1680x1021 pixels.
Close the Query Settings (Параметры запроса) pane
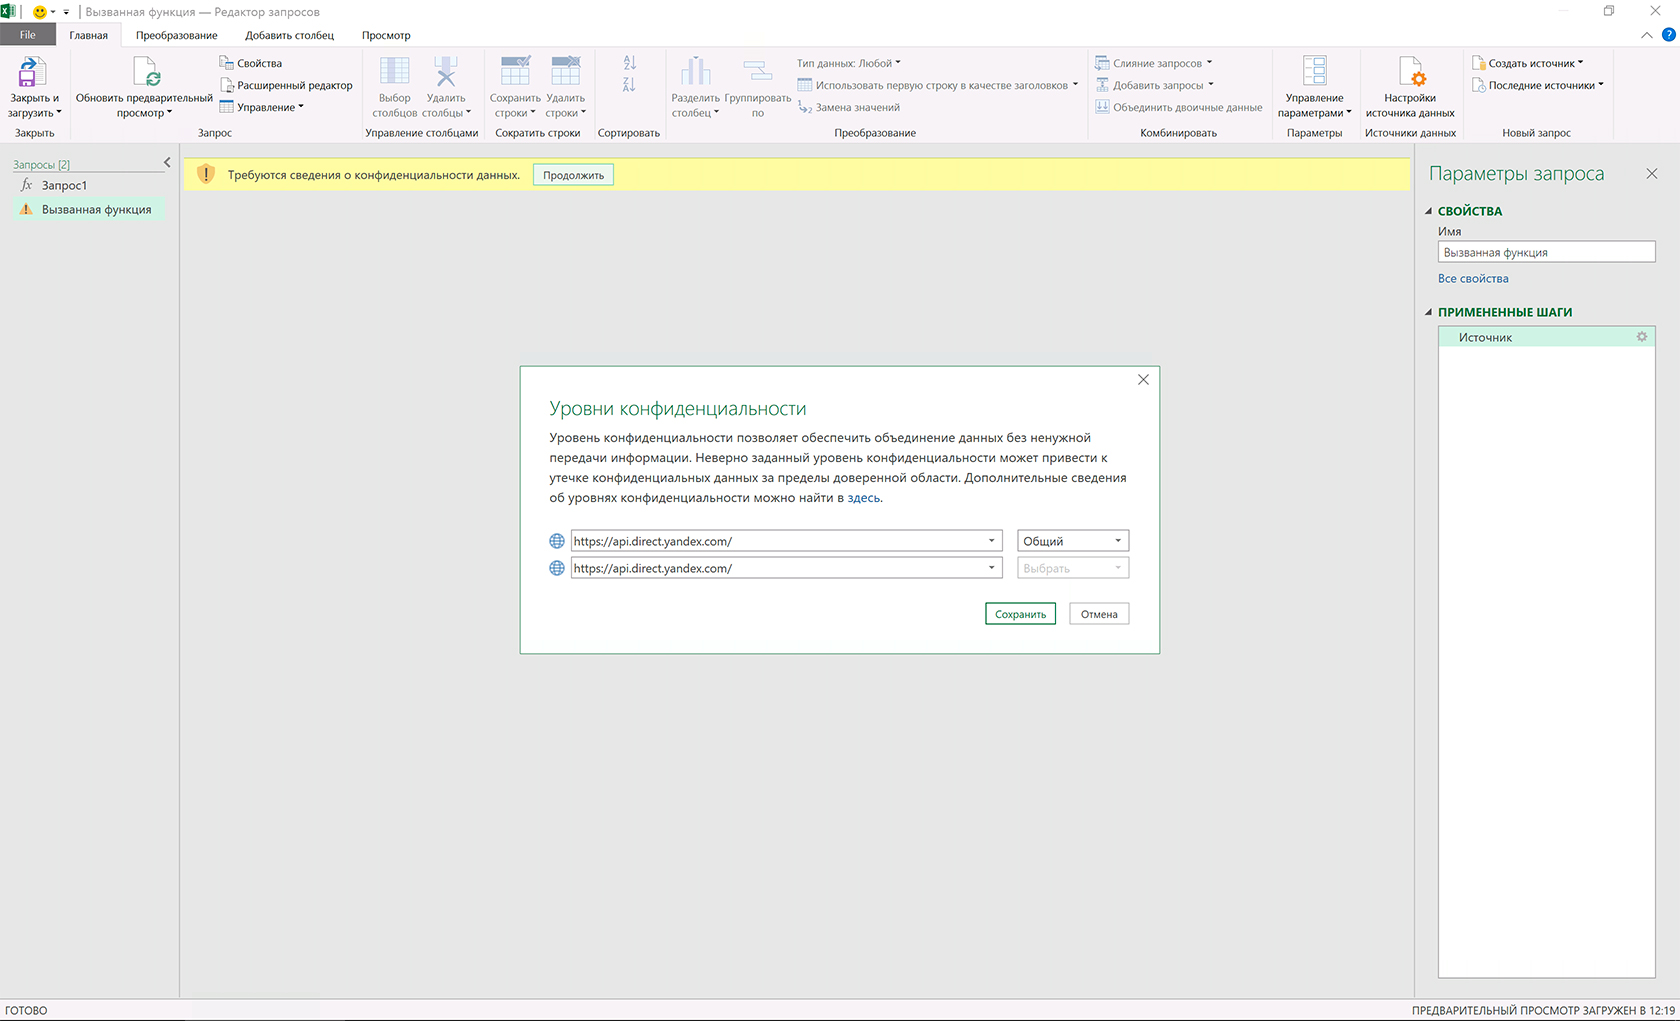tap(1652, 174)
